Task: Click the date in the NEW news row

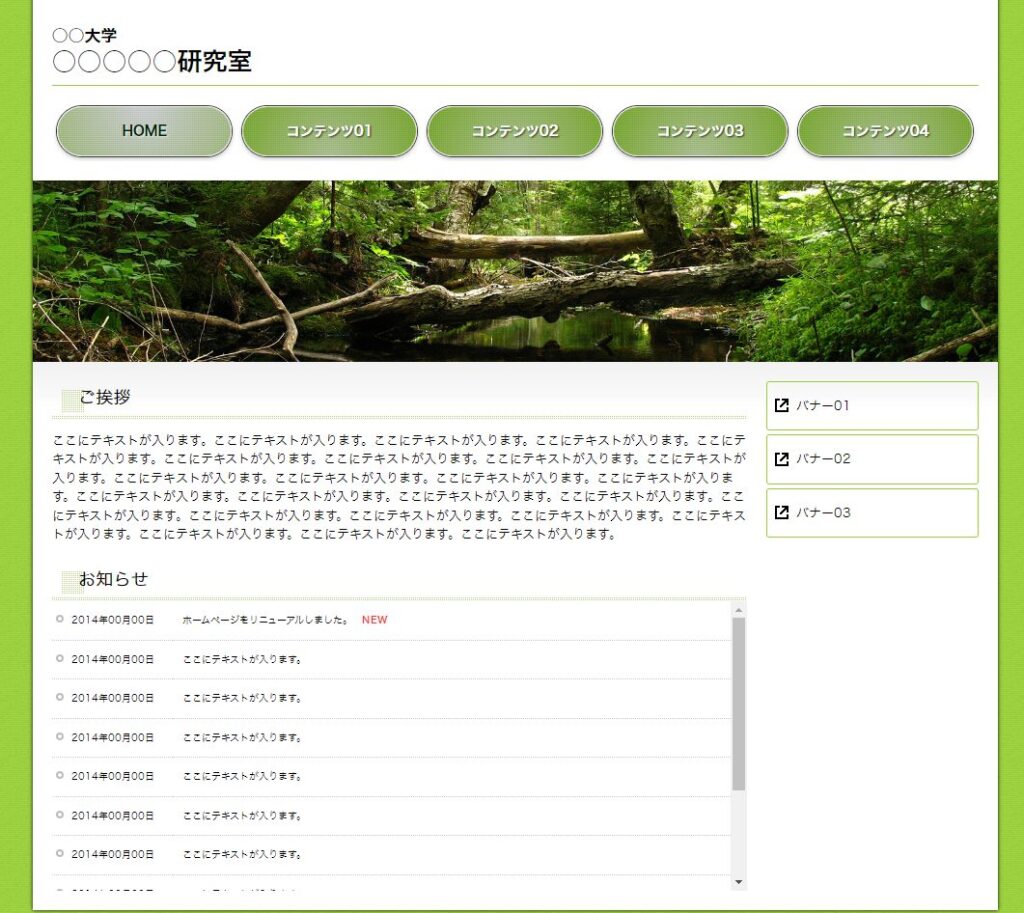Action: (112, 620)
